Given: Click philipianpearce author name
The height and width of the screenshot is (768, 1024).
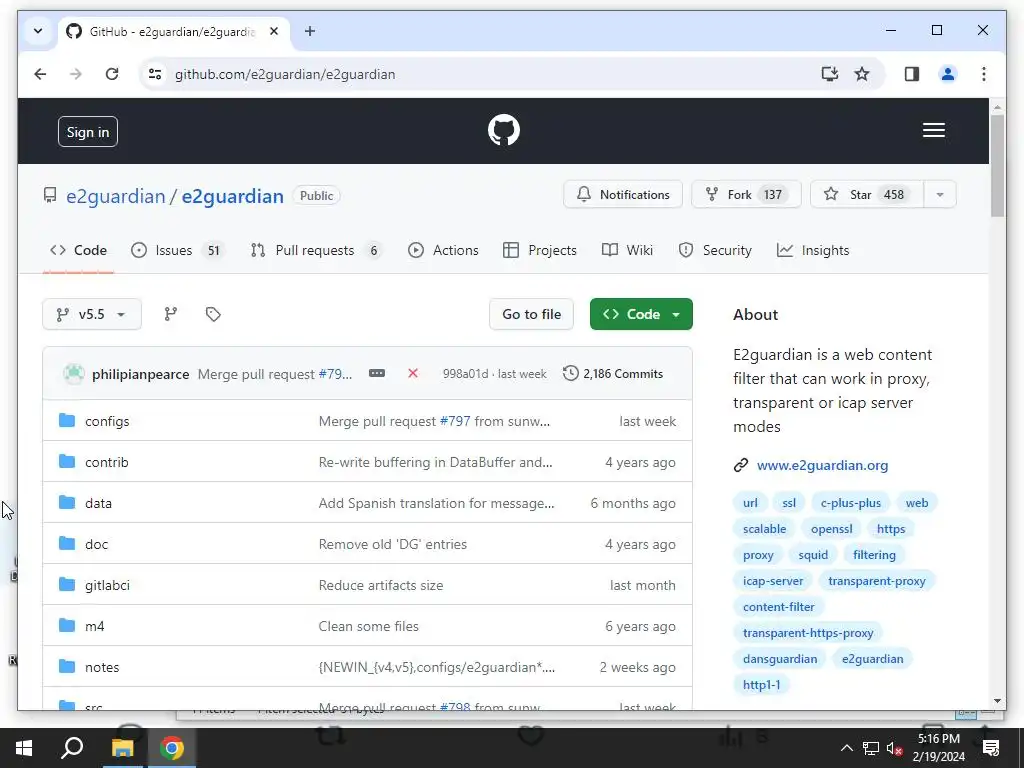Looking at the screenshot, I should (140, 374).
